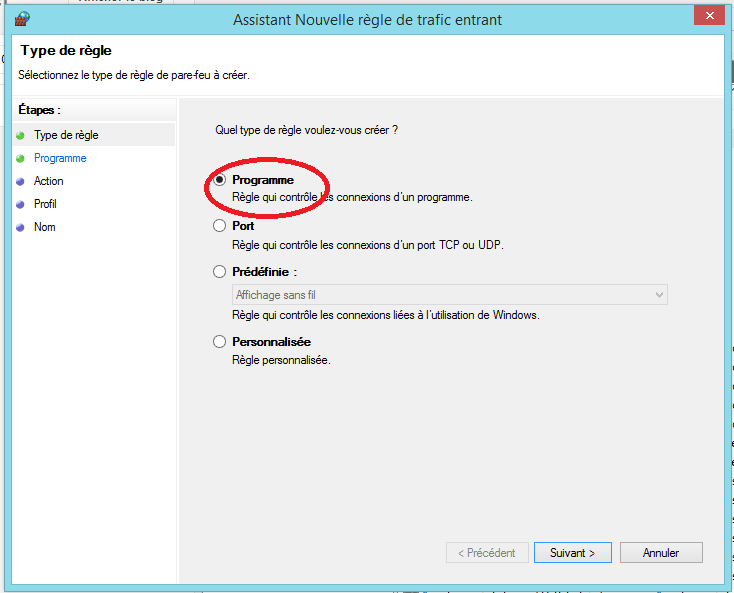
Task: Select the Programme rule type radio button
Action: 220,180
